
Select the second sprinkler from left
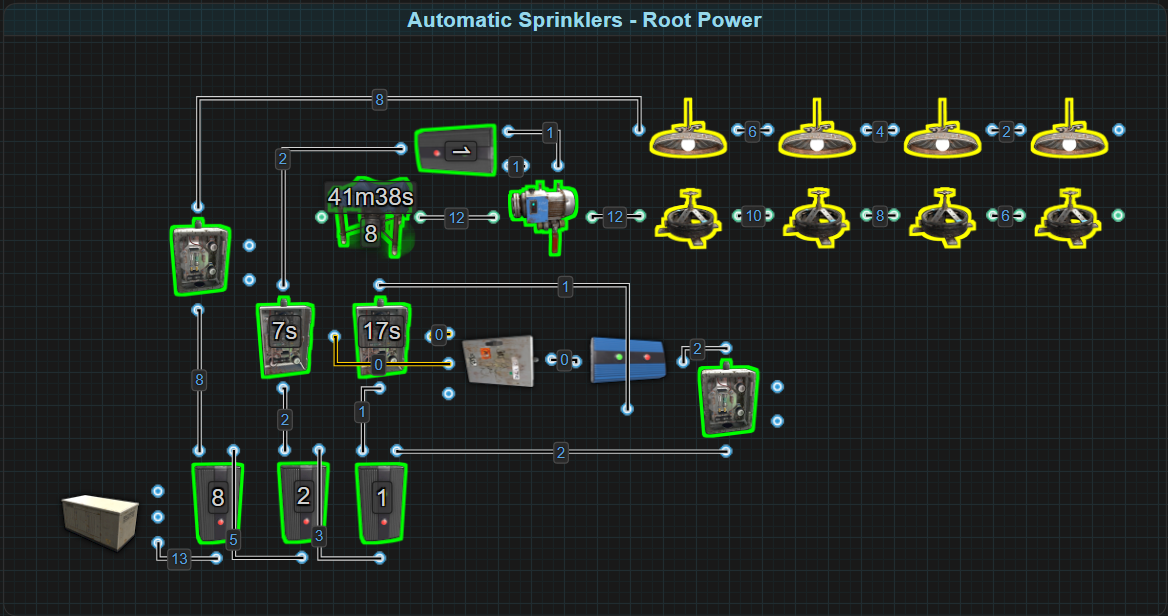[x=816, y=217]
